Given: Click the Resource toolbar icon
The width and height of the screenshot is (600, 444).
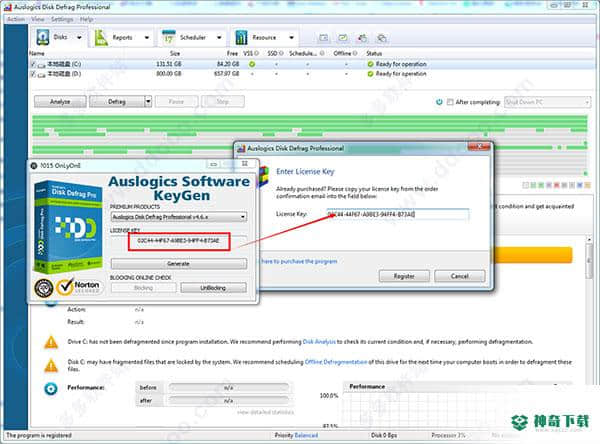Looking at the screenshot, I should coord(241,38).
